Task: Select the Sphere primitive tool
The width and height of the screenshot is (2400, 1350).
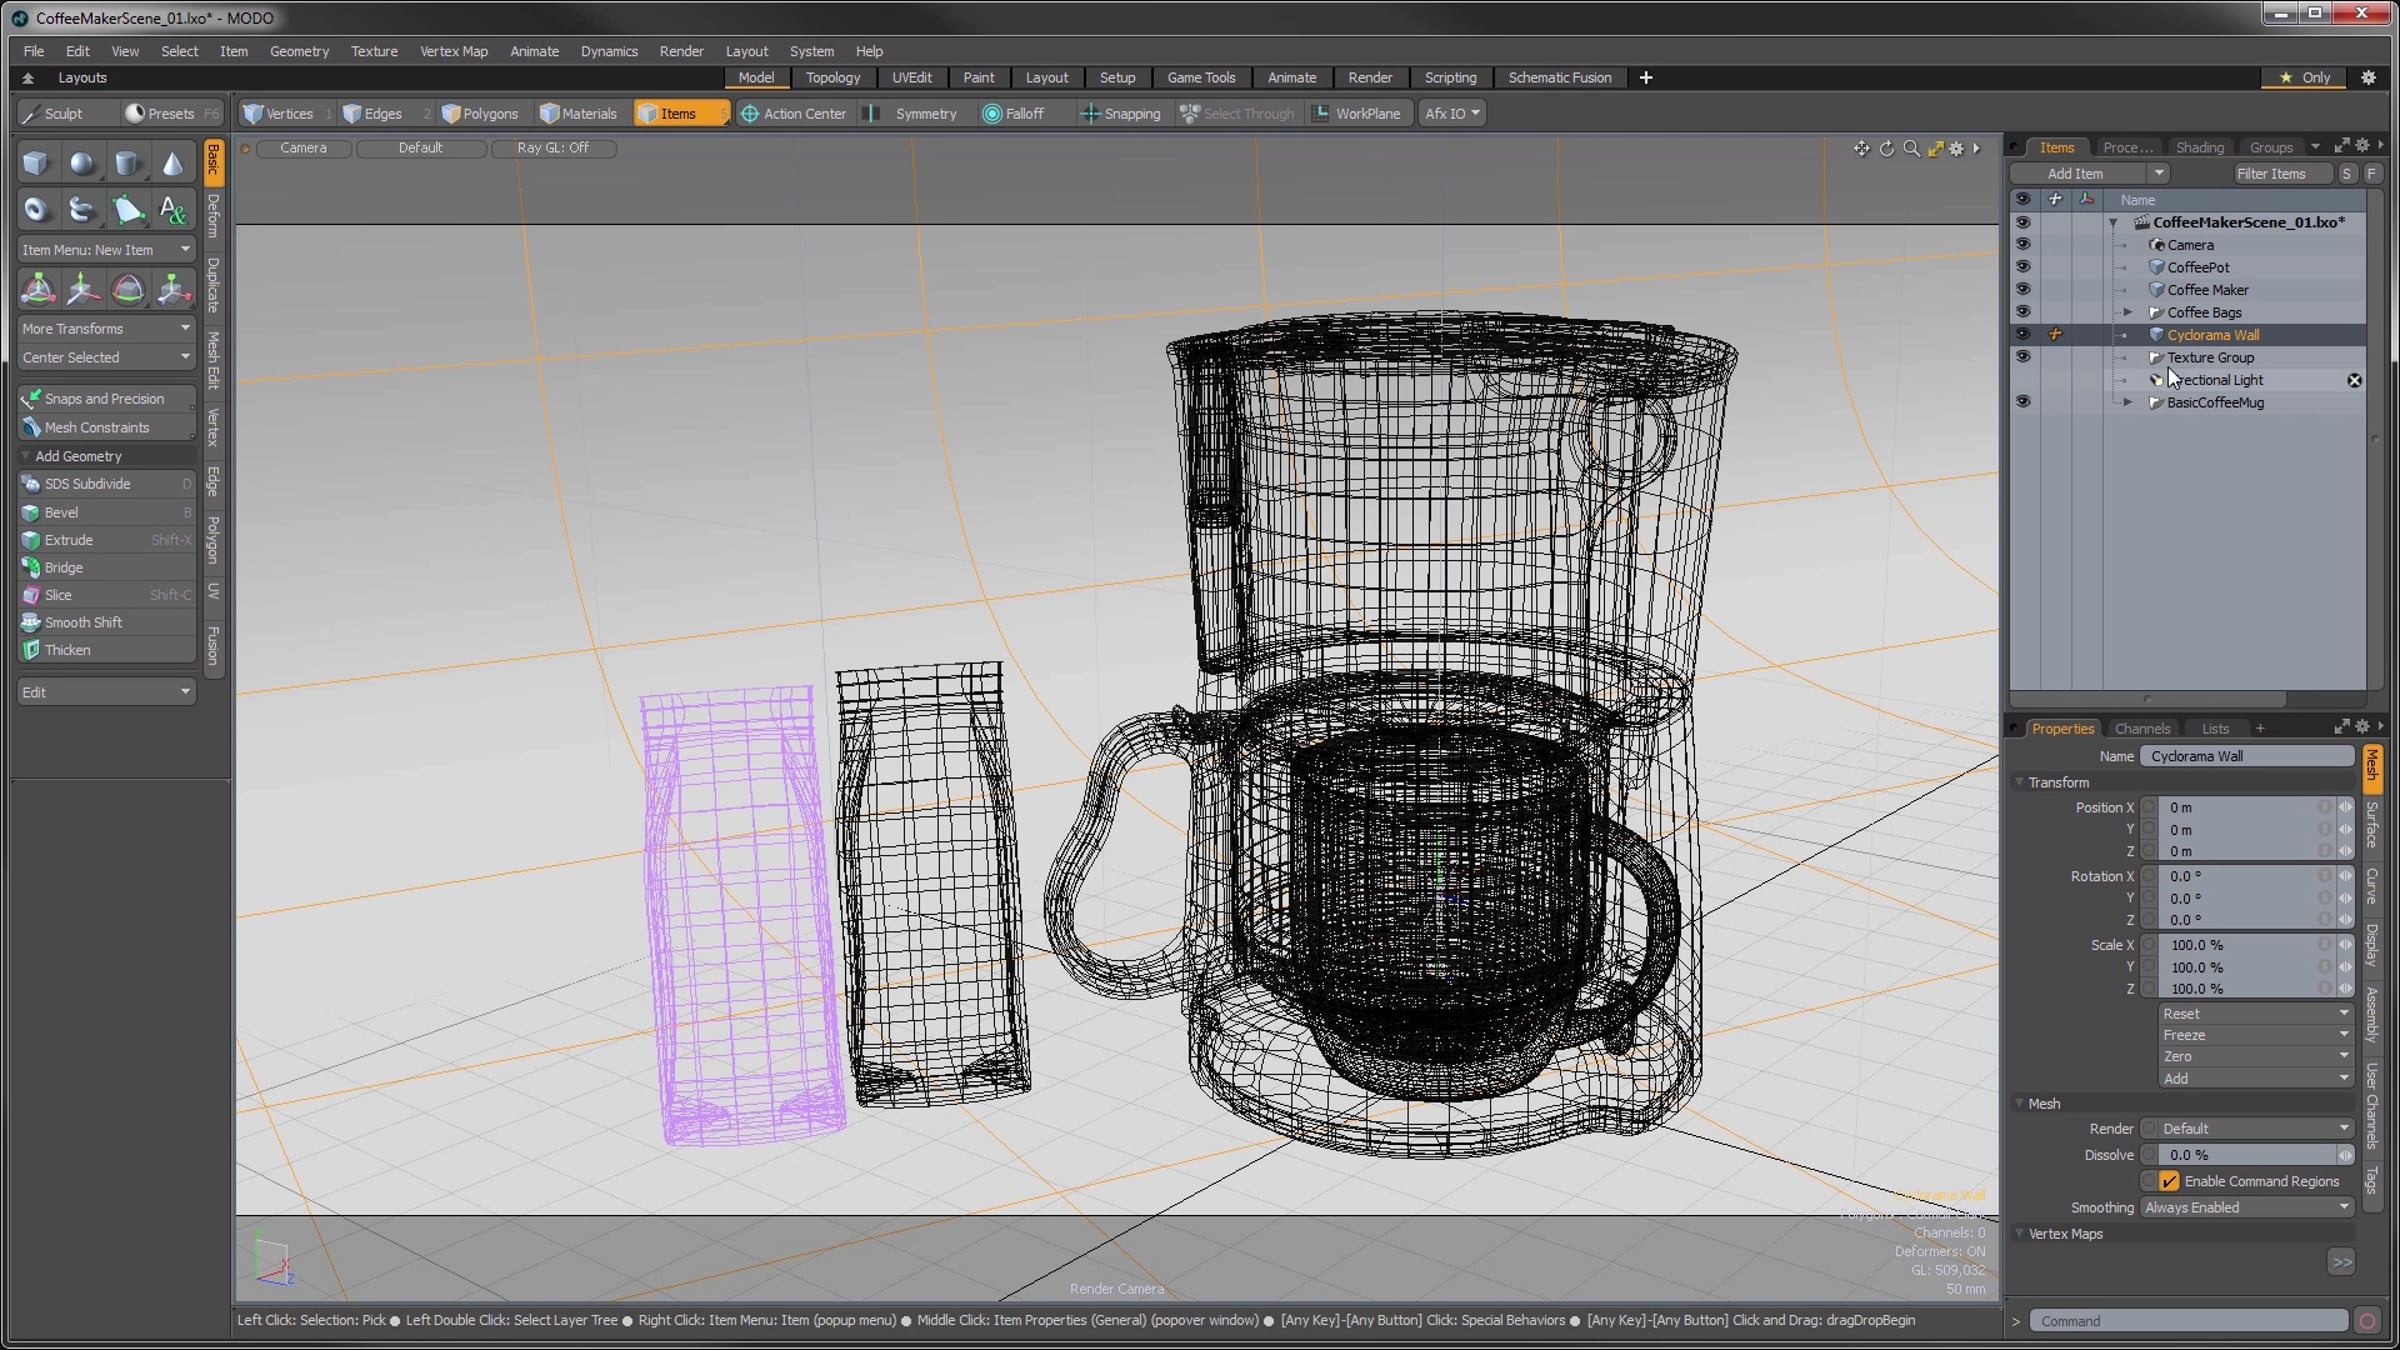Action: pos(82,163)
